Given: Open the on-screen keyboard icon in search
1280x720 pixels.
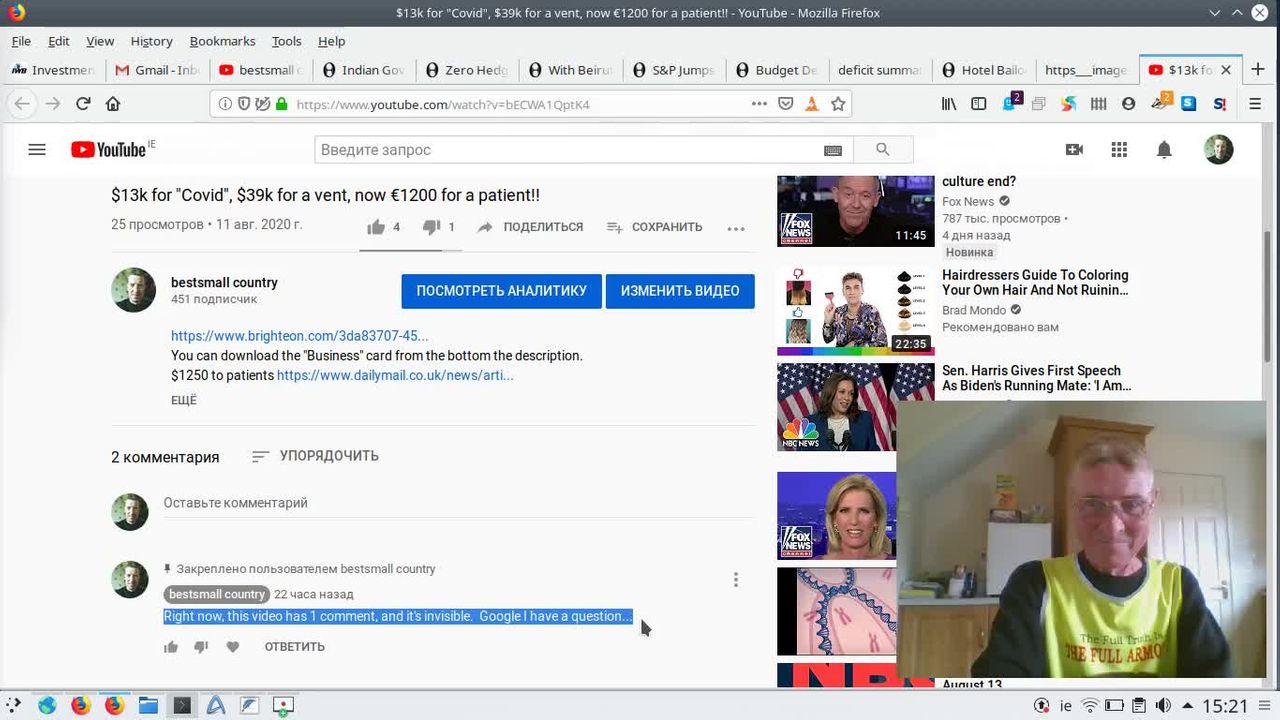Looking at the screenshot, I should pos(832,150).
